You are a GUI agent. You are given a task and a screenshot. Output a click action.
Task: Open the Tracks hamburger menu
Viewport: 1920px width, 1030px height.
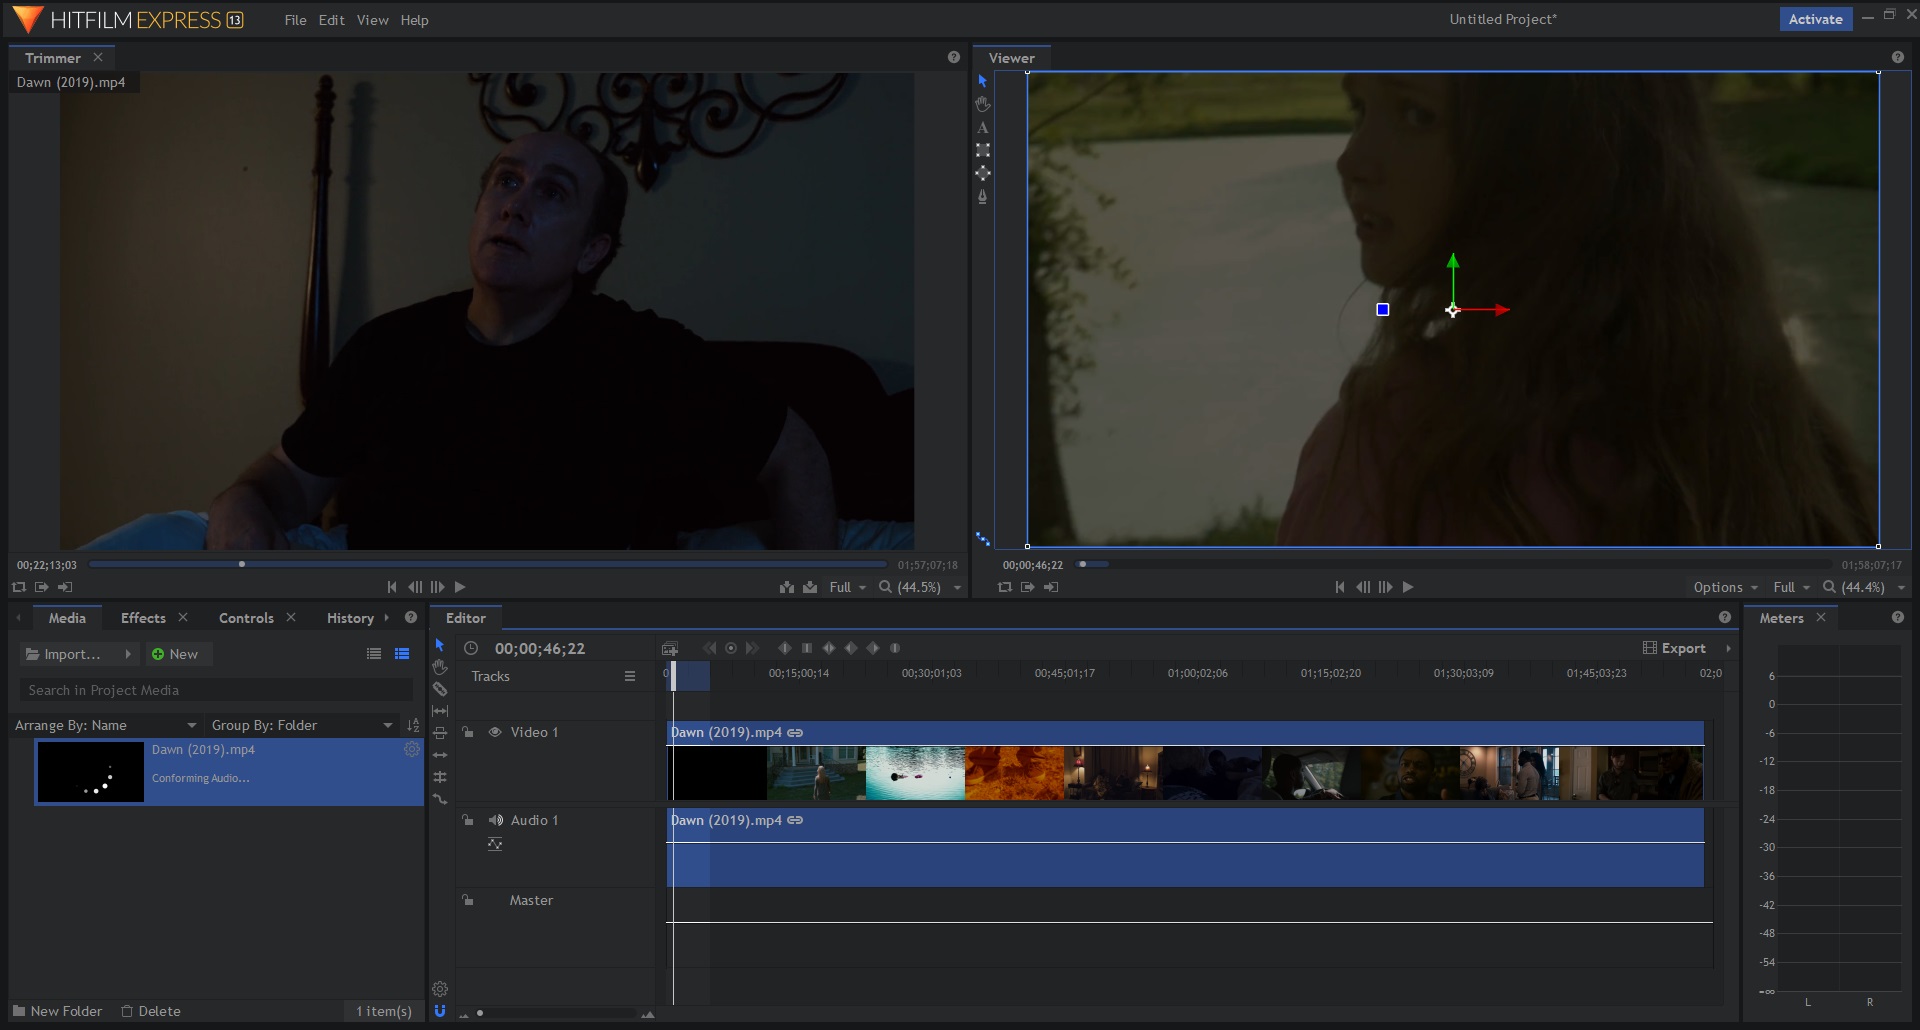[x=630, y=676]
